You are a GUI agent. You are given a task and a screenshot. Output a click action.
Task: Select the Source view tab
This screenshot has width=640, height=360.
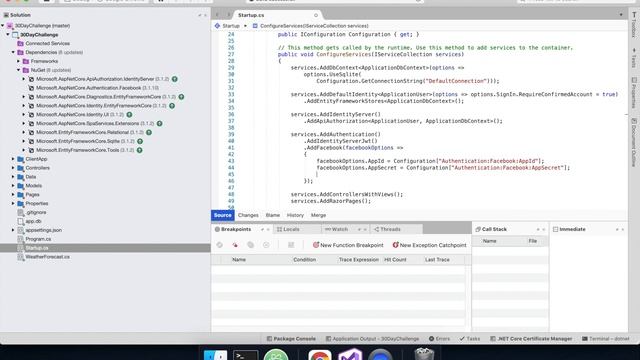click(x=222, y=215)
